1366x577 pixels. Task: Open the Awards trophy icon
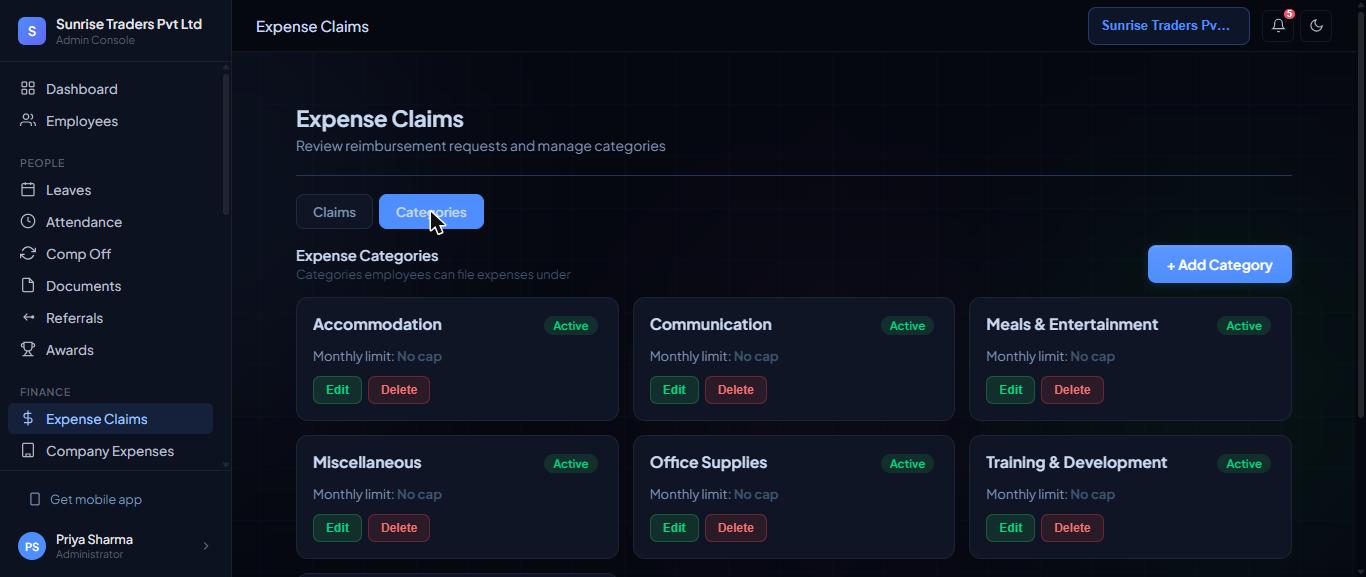coord(28,350)
